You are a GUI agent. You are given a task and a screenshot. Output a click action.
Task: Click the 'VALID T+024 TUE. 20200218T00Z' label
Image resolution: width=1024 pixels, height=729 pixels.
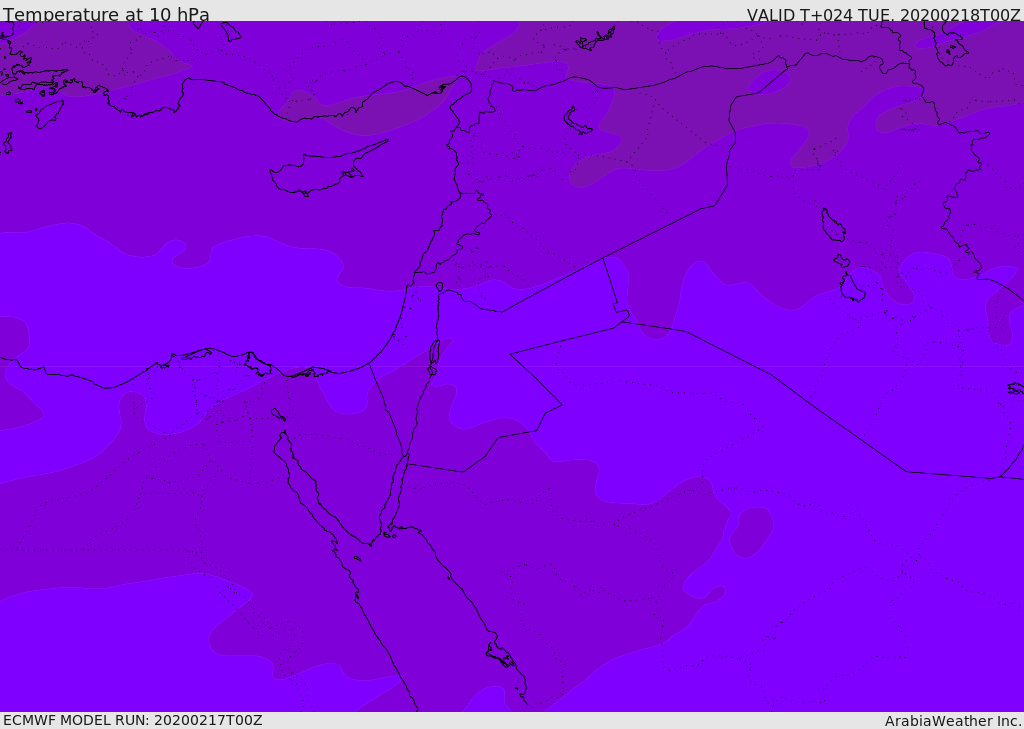(884, 14)
